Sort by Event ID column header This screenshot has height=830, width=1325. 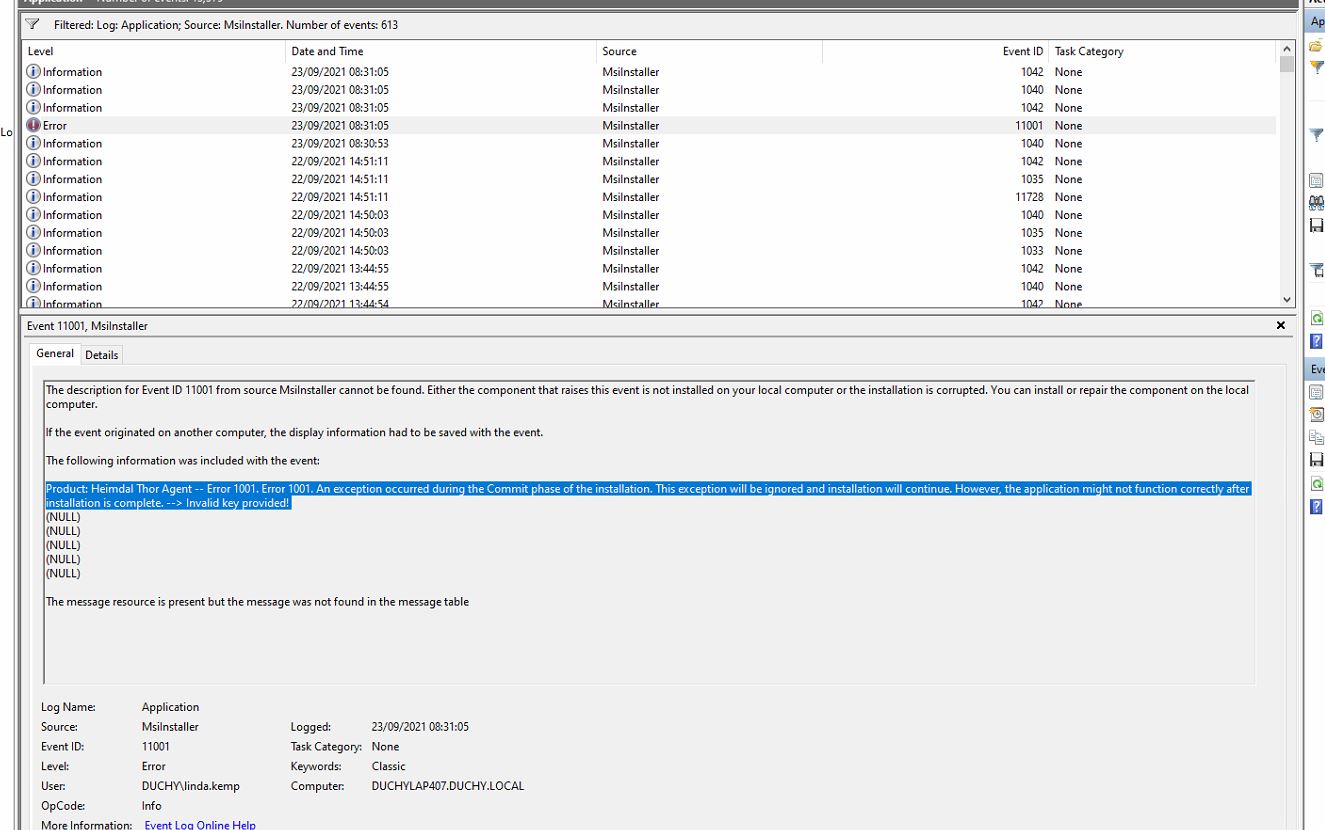935,51
